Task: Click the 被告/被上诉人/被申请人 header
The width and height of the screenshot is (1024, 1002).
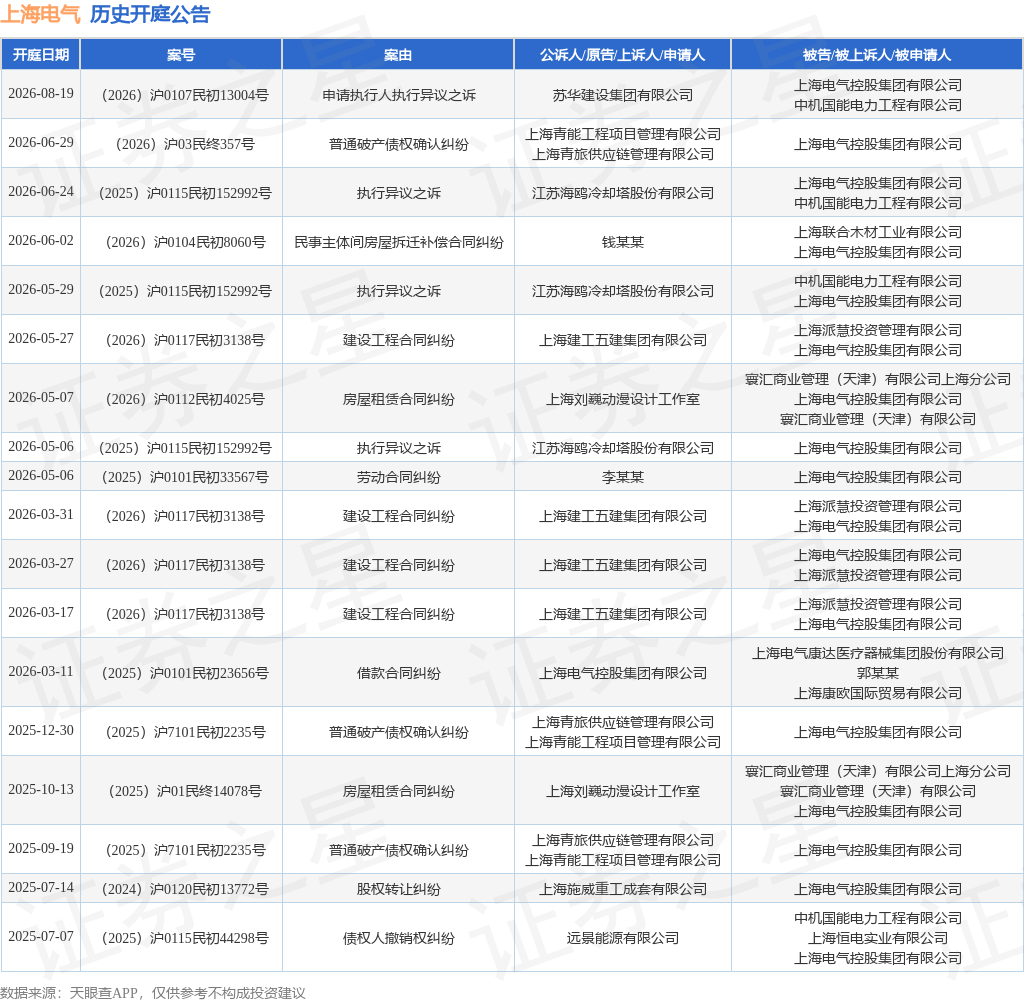Action: [x=877, y=55]
